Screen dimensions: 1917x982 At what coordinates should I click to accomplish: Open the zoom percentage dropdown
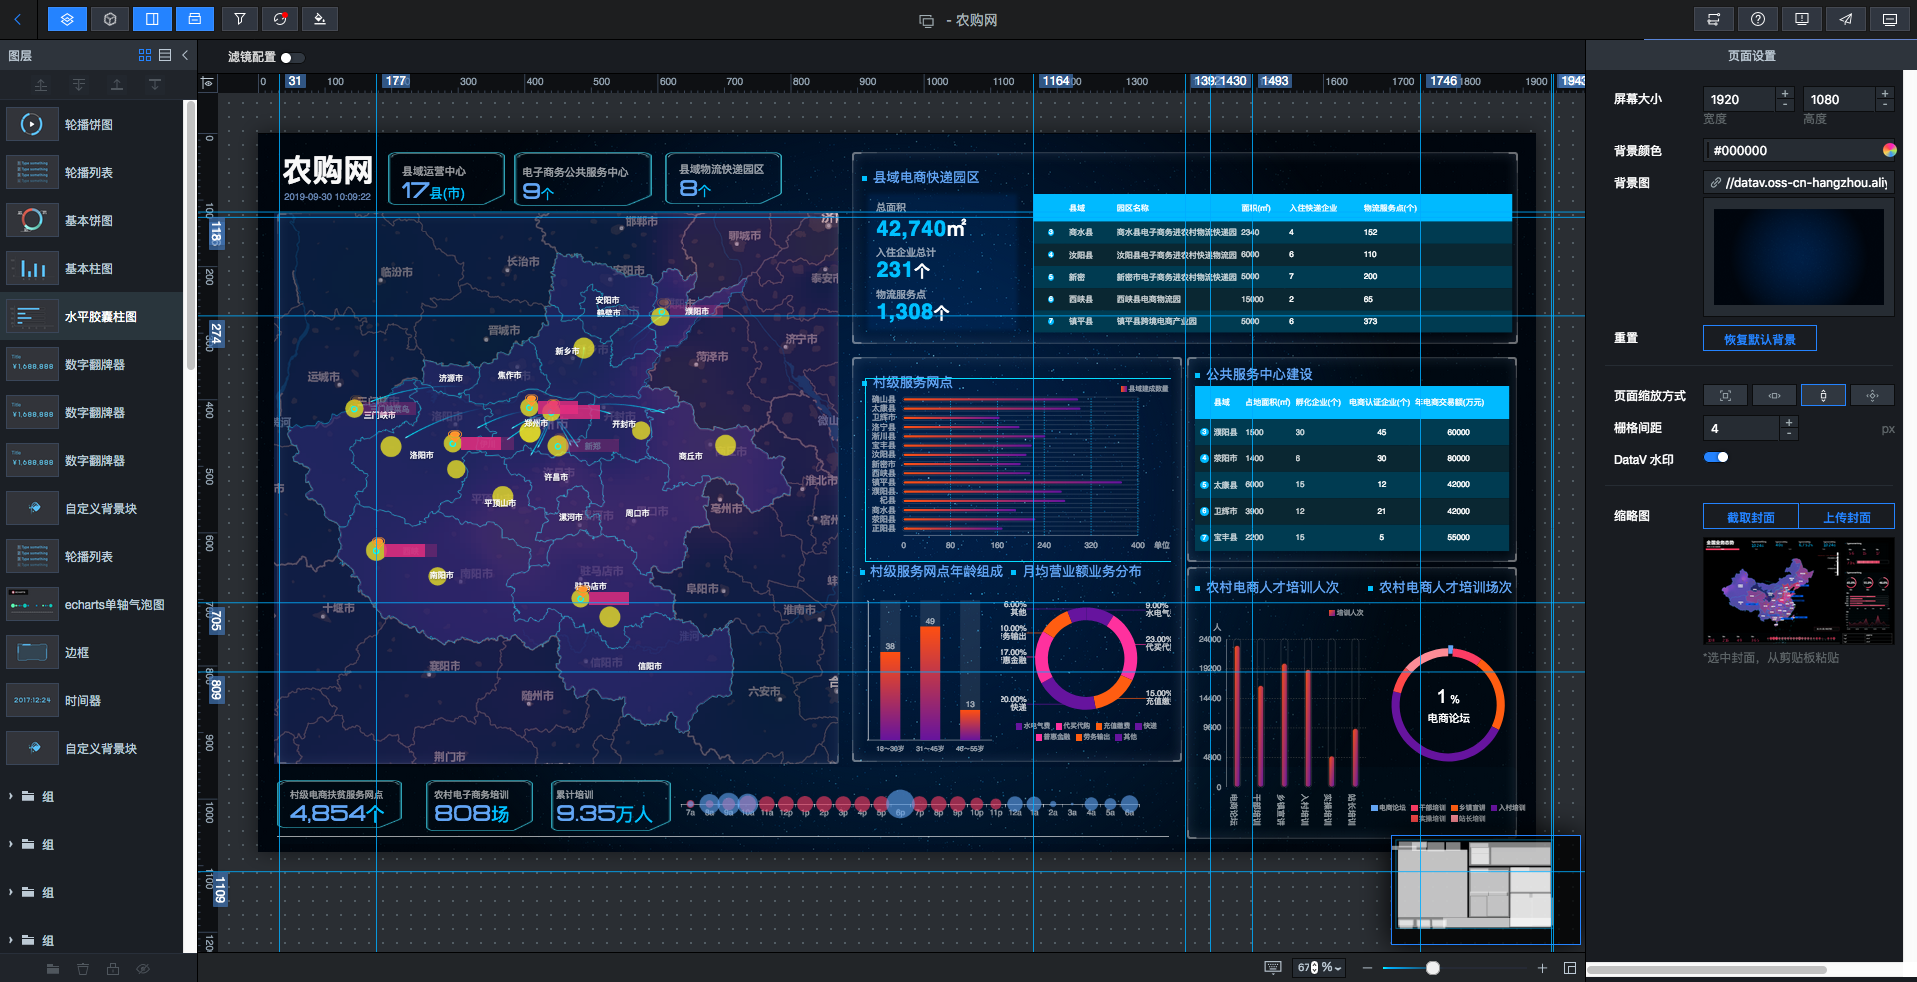pos(1320,967)
